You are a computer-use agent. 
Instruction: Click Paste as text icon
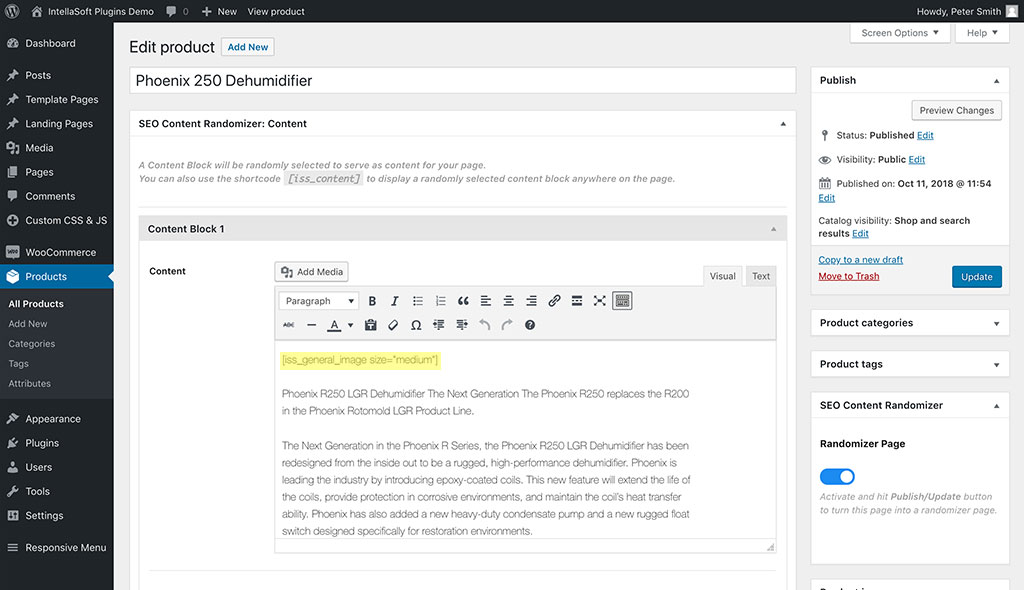(370, 325)
